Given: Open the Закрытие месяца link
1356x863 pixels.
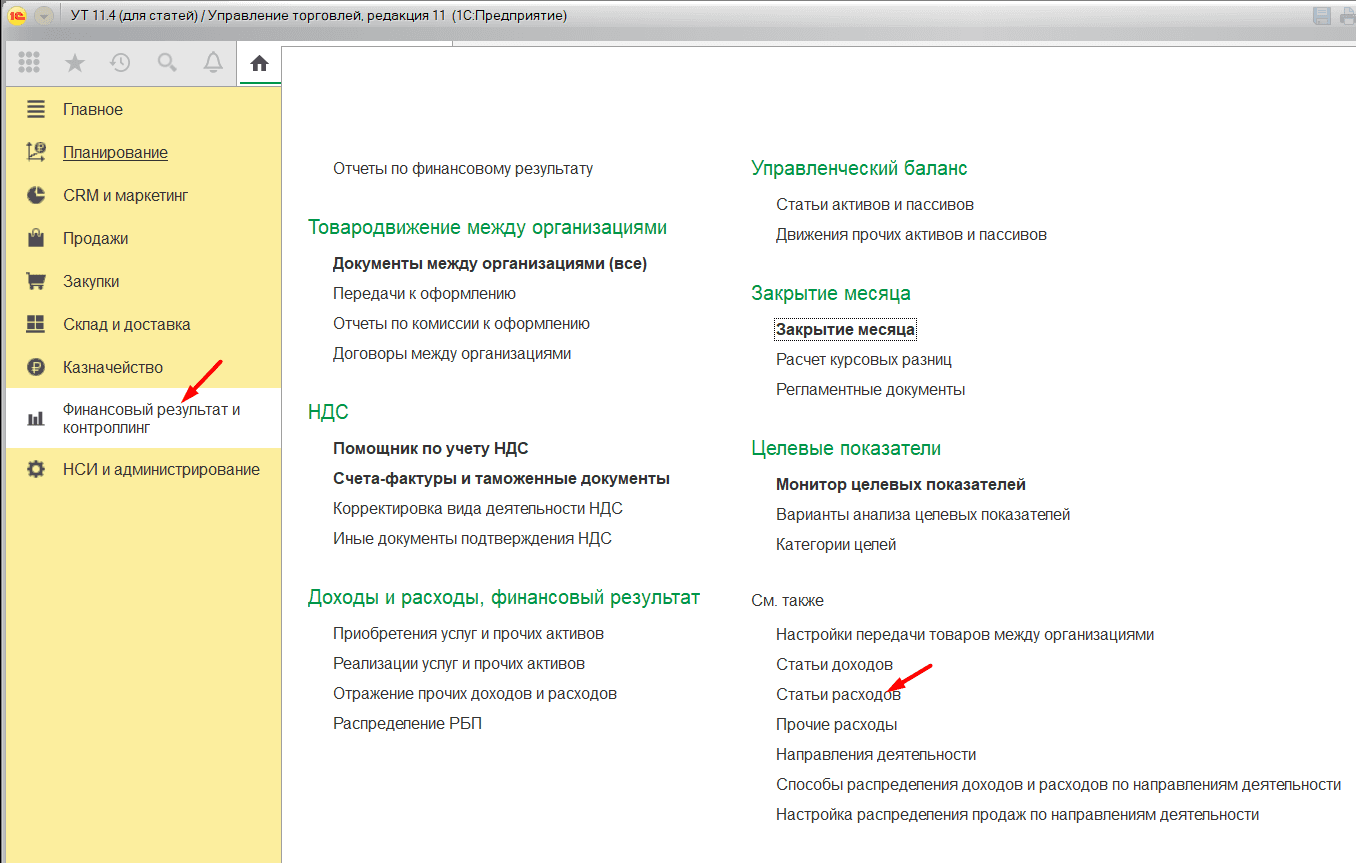Looking at the screenshot, I should coord(845,329).
